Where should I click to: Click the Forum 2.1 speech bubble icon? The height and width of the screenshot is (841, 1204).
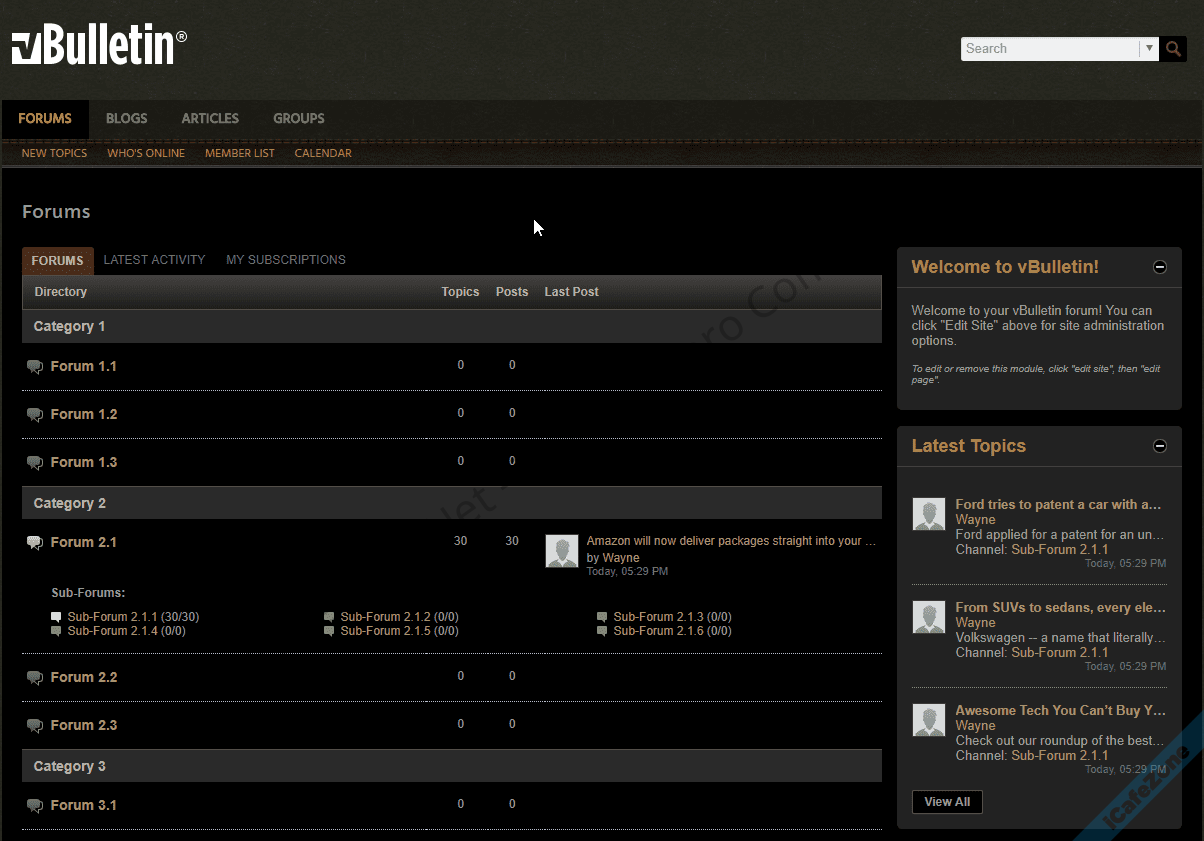tap(35, 543)
